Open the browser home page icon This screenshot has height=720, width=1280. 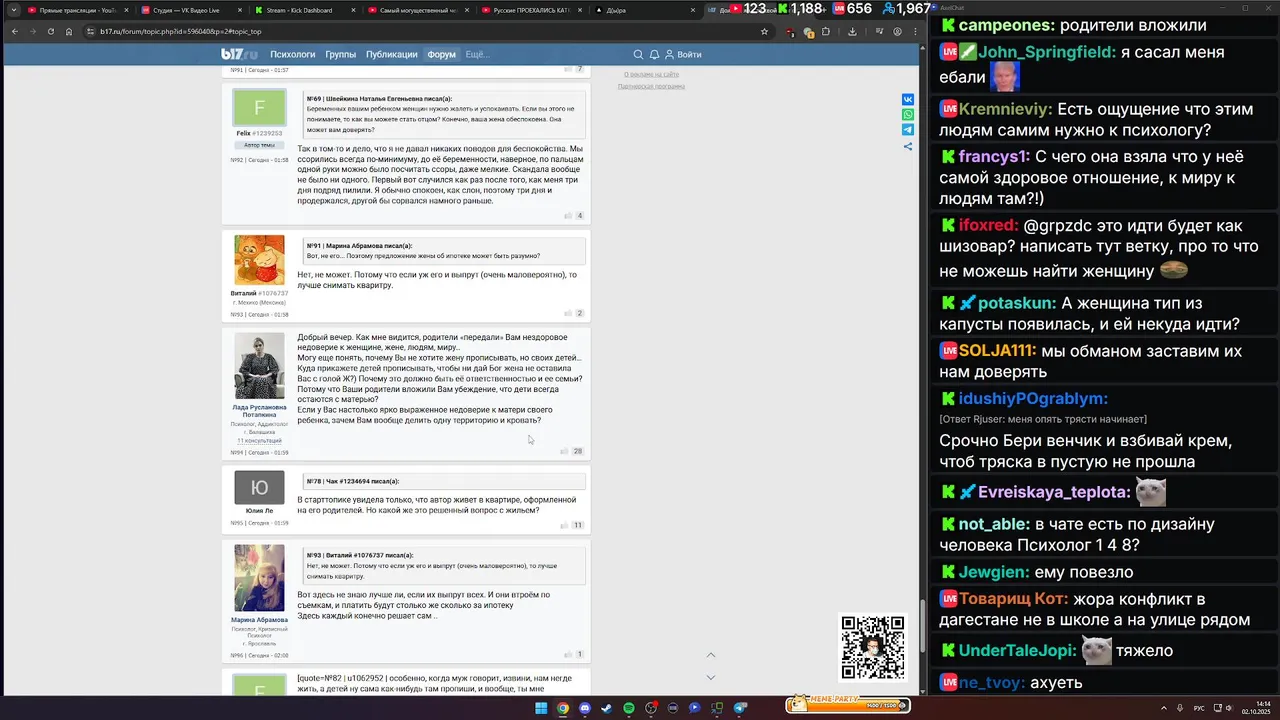tap(69, 31)
